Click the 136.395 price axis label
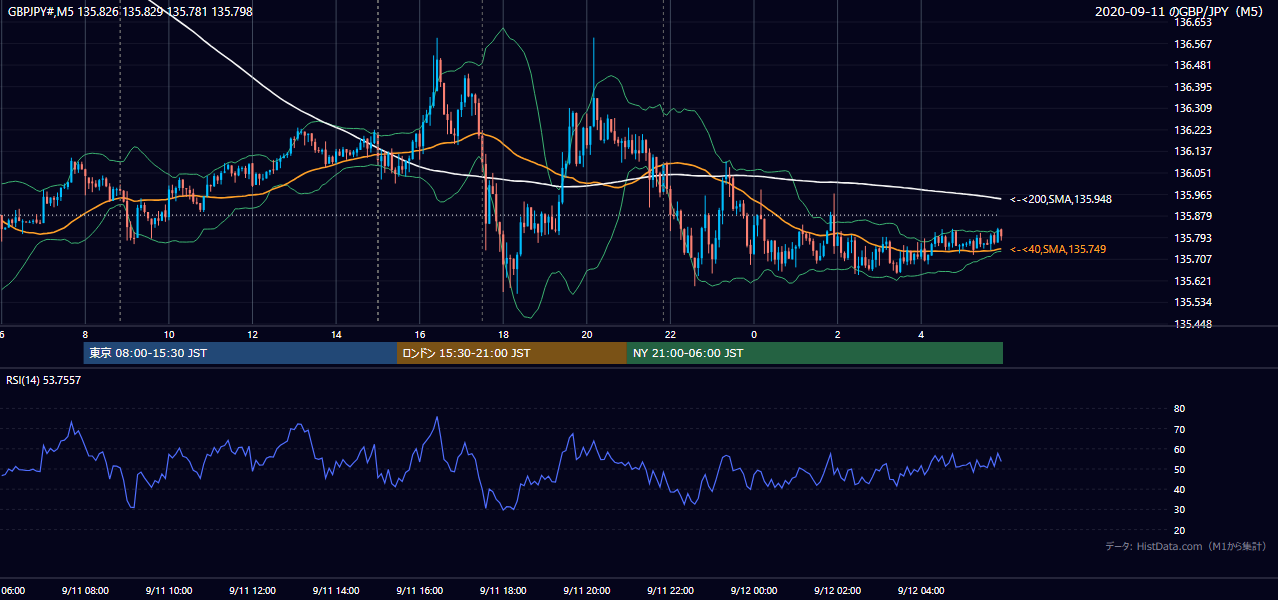 1193,87
